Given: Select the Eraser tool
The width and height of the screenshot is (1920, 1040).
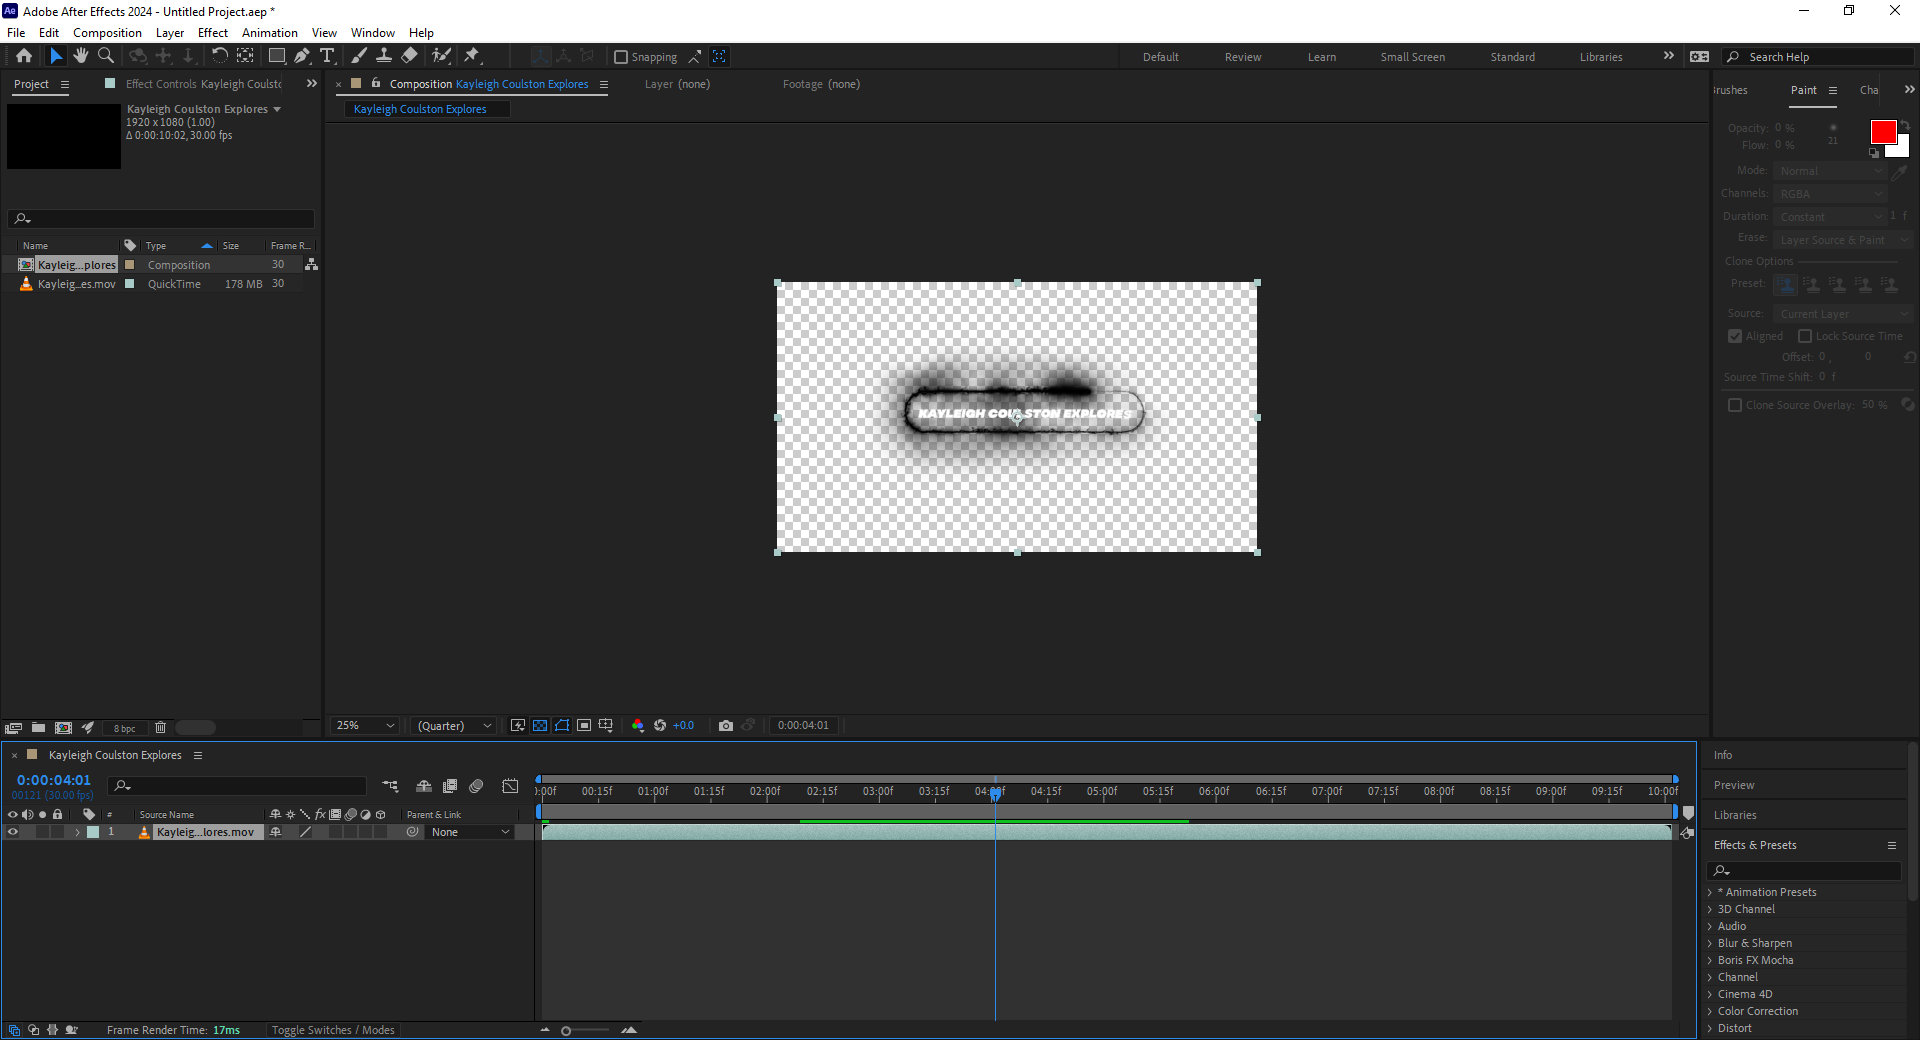Looking at the screenshot, I should pos(409,56).
